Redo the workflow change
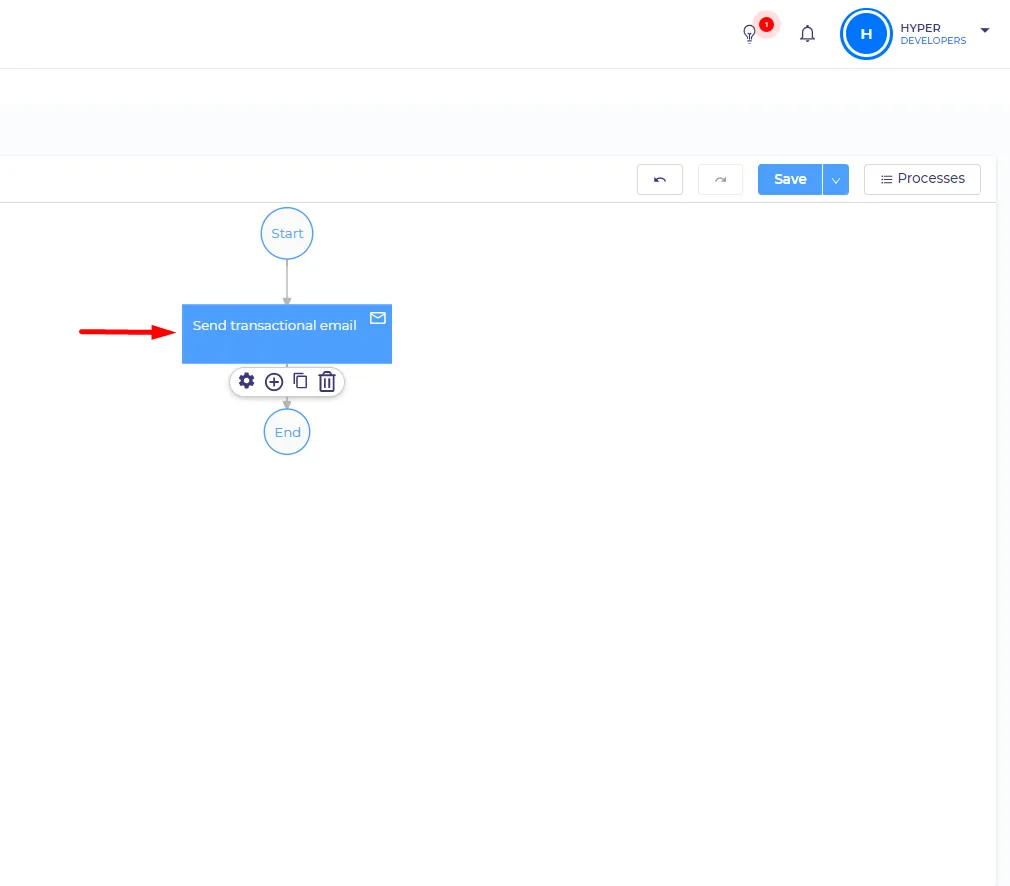The height and width of the screenshot is (886, 1010). coord(720,179)
